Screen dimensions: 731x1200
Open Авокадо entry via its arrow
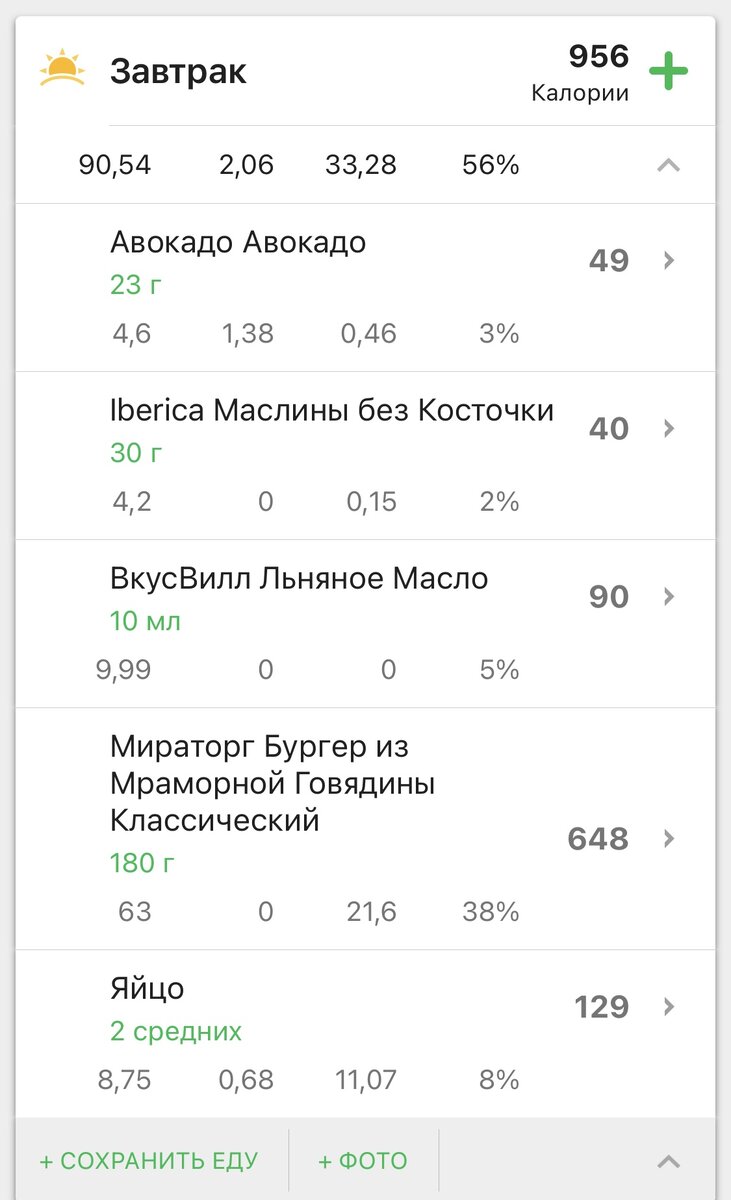669,261
